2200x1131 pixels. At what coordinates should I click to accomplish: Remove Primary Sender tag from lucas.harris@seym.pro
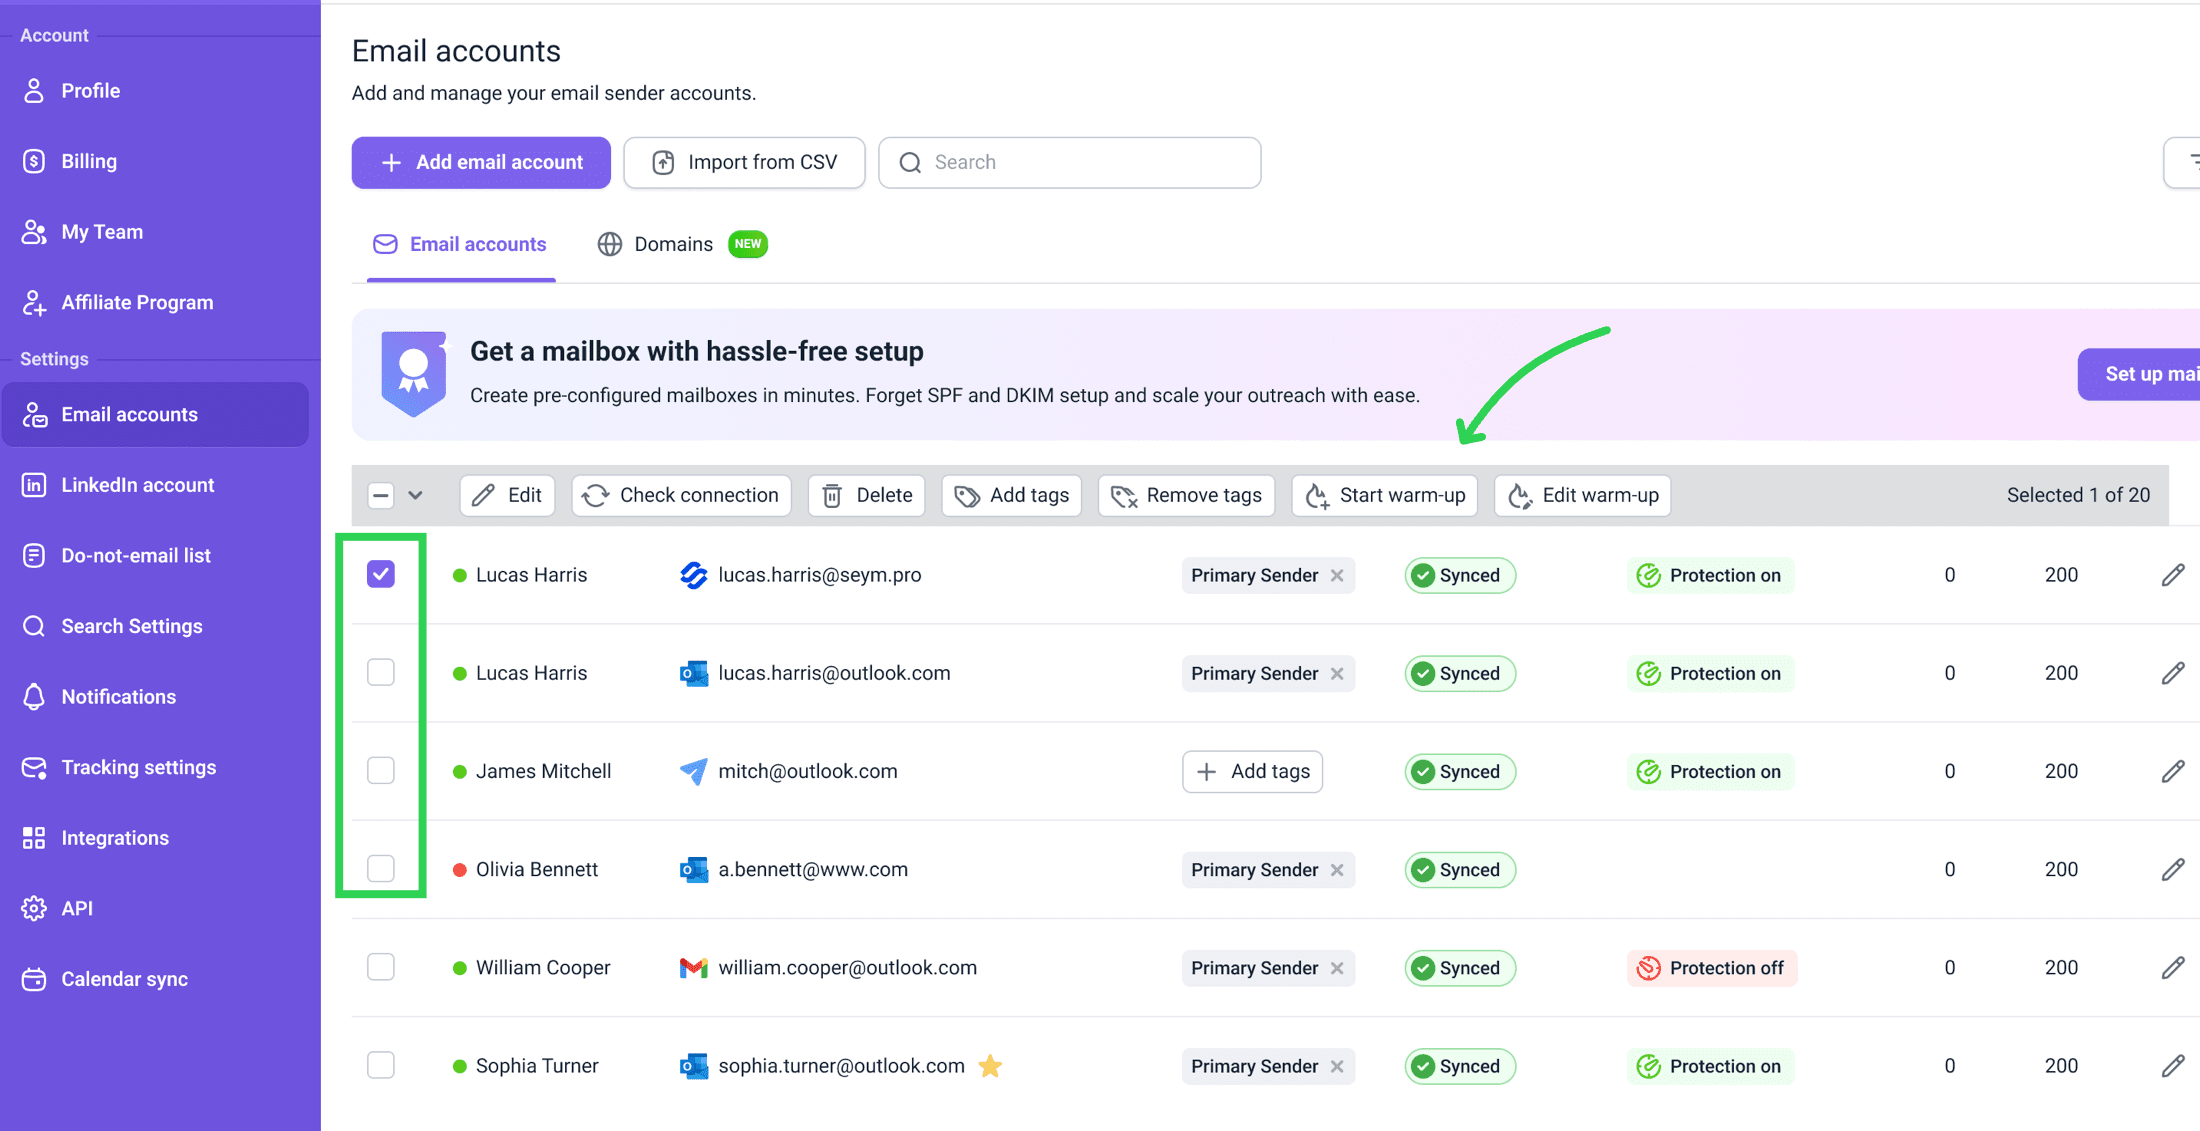point(1337,576)
